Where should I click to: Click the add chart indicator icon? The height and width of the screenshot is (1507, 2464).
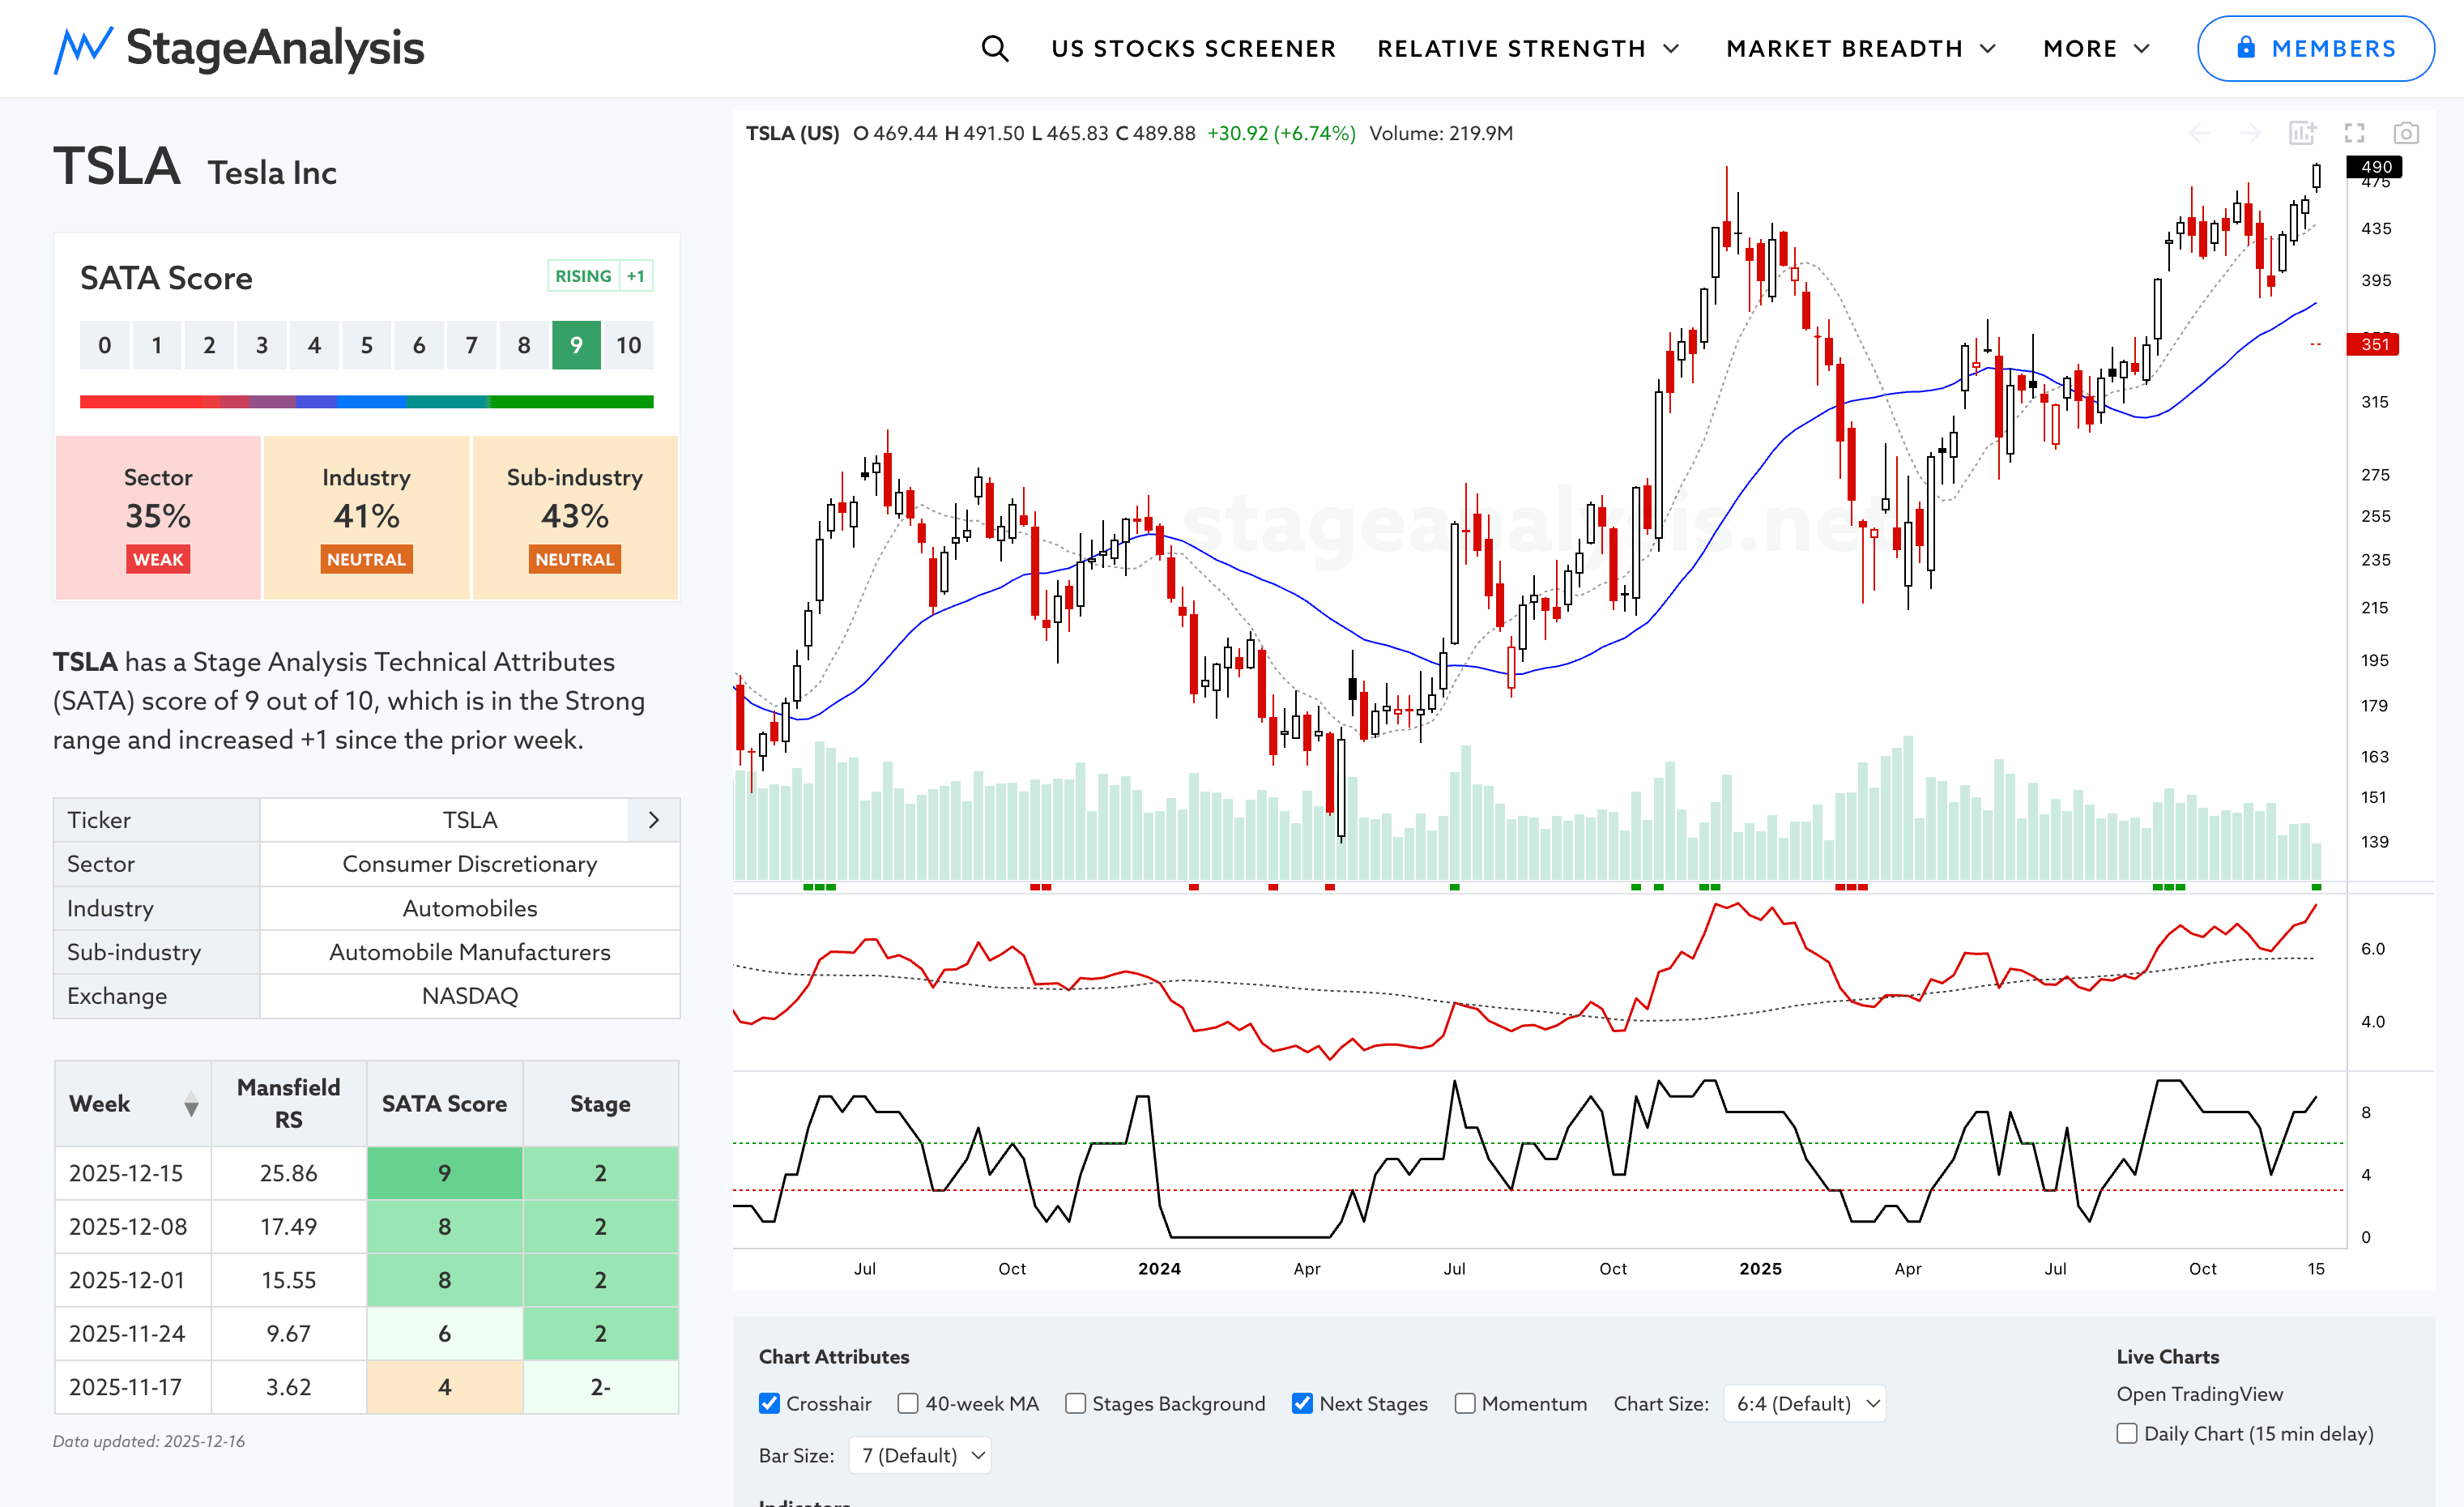tap(2302, 133)
